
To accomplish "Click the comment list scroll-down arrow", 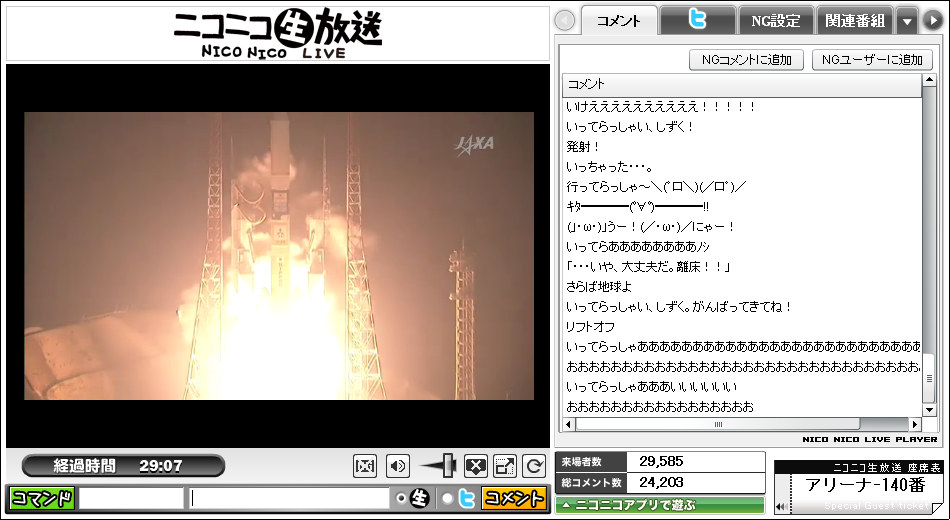I will (929, 410).
